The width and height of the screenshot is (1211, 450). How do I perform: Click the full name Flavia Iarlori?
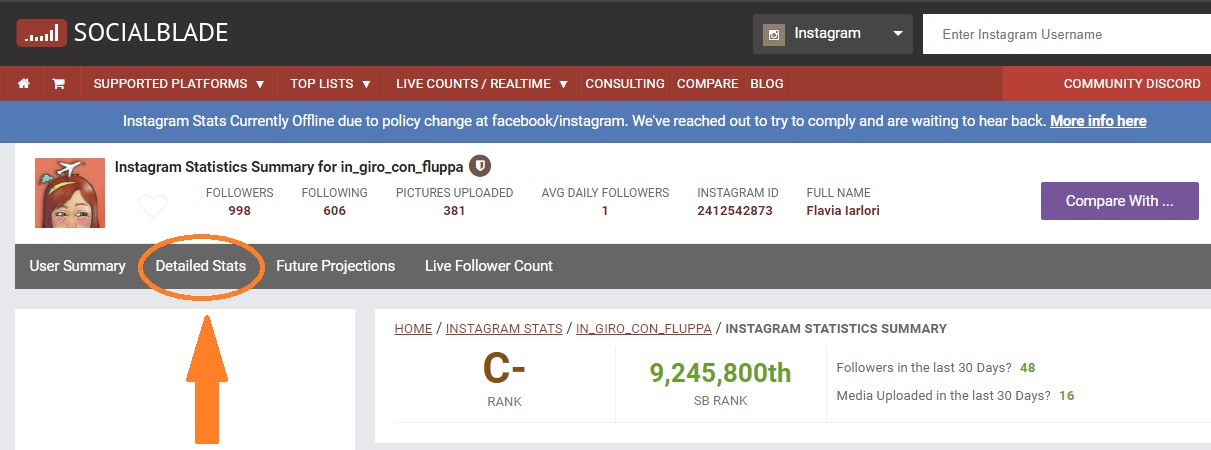click(x=843, y=211)
